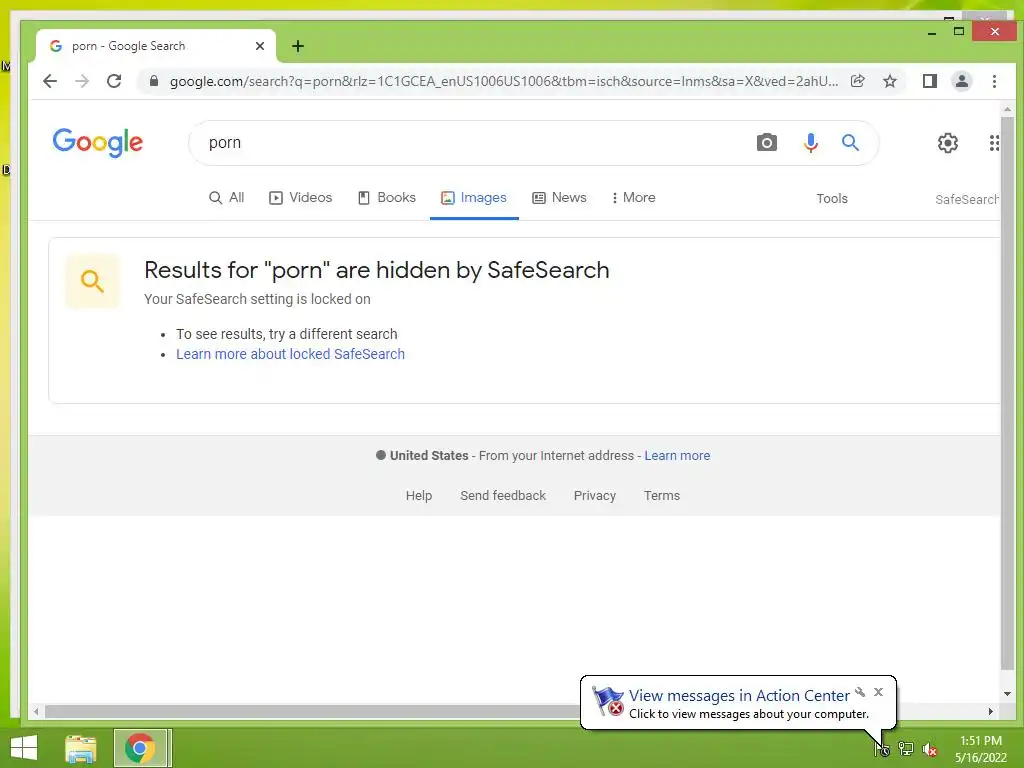
Task: Dismiss the Action Center balloon
Action: point(878,692)
